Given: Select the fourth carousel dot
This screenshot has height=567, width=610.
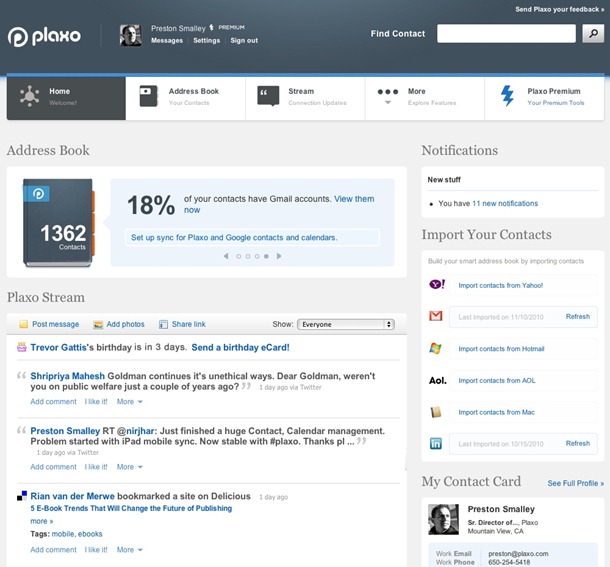Looking at the screenshot, I should 266,256.
